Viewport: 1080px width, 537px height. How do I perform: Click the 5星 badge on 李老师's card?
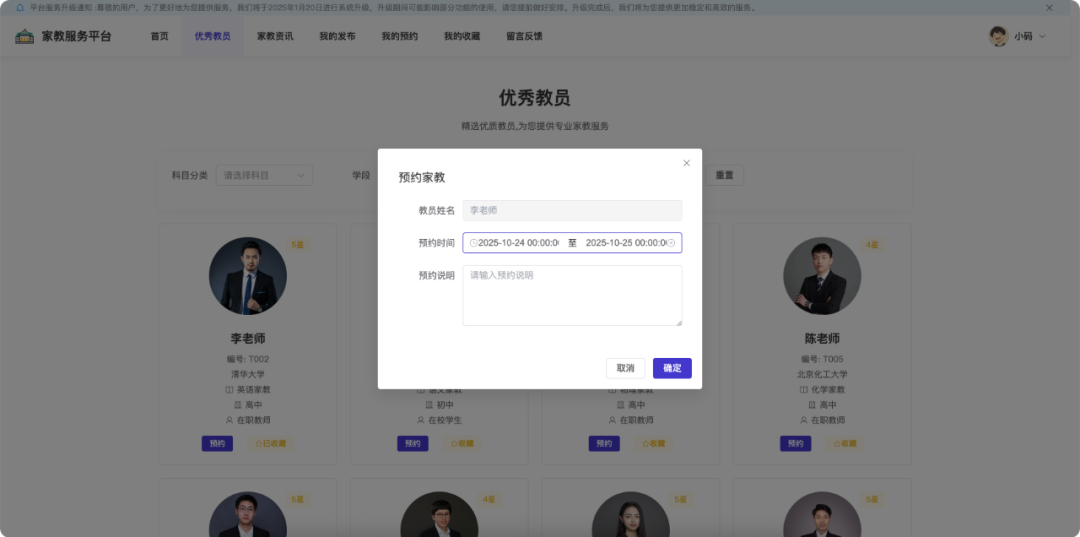298,245
